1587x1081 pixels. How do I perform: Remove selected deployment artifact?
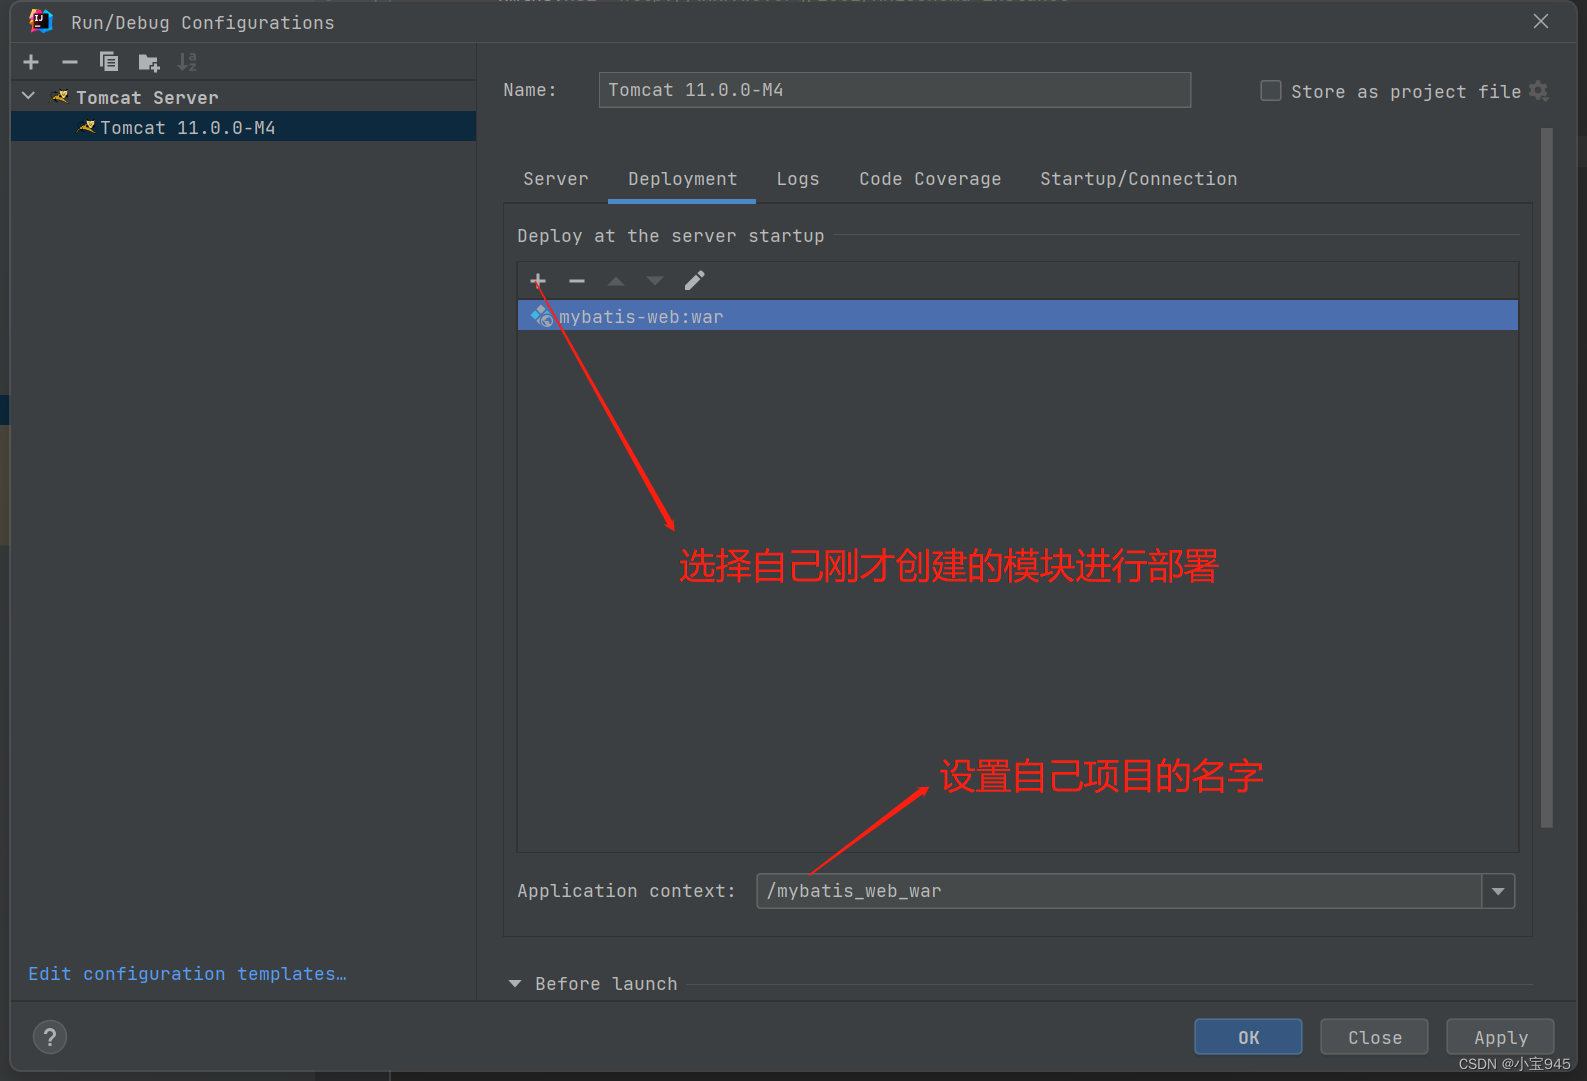(x=577, y=280)
